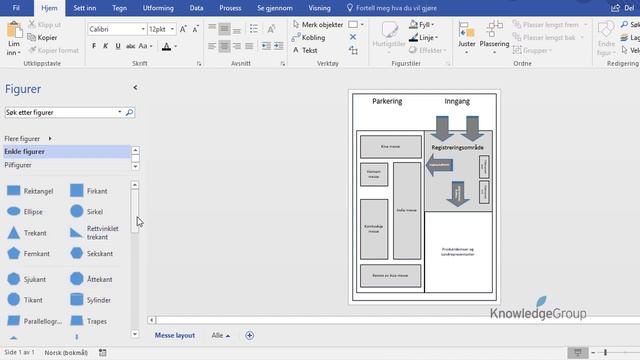This screenshot has height=360, width=640.
Task: Toggle underline U formatting
Action: 118,46
